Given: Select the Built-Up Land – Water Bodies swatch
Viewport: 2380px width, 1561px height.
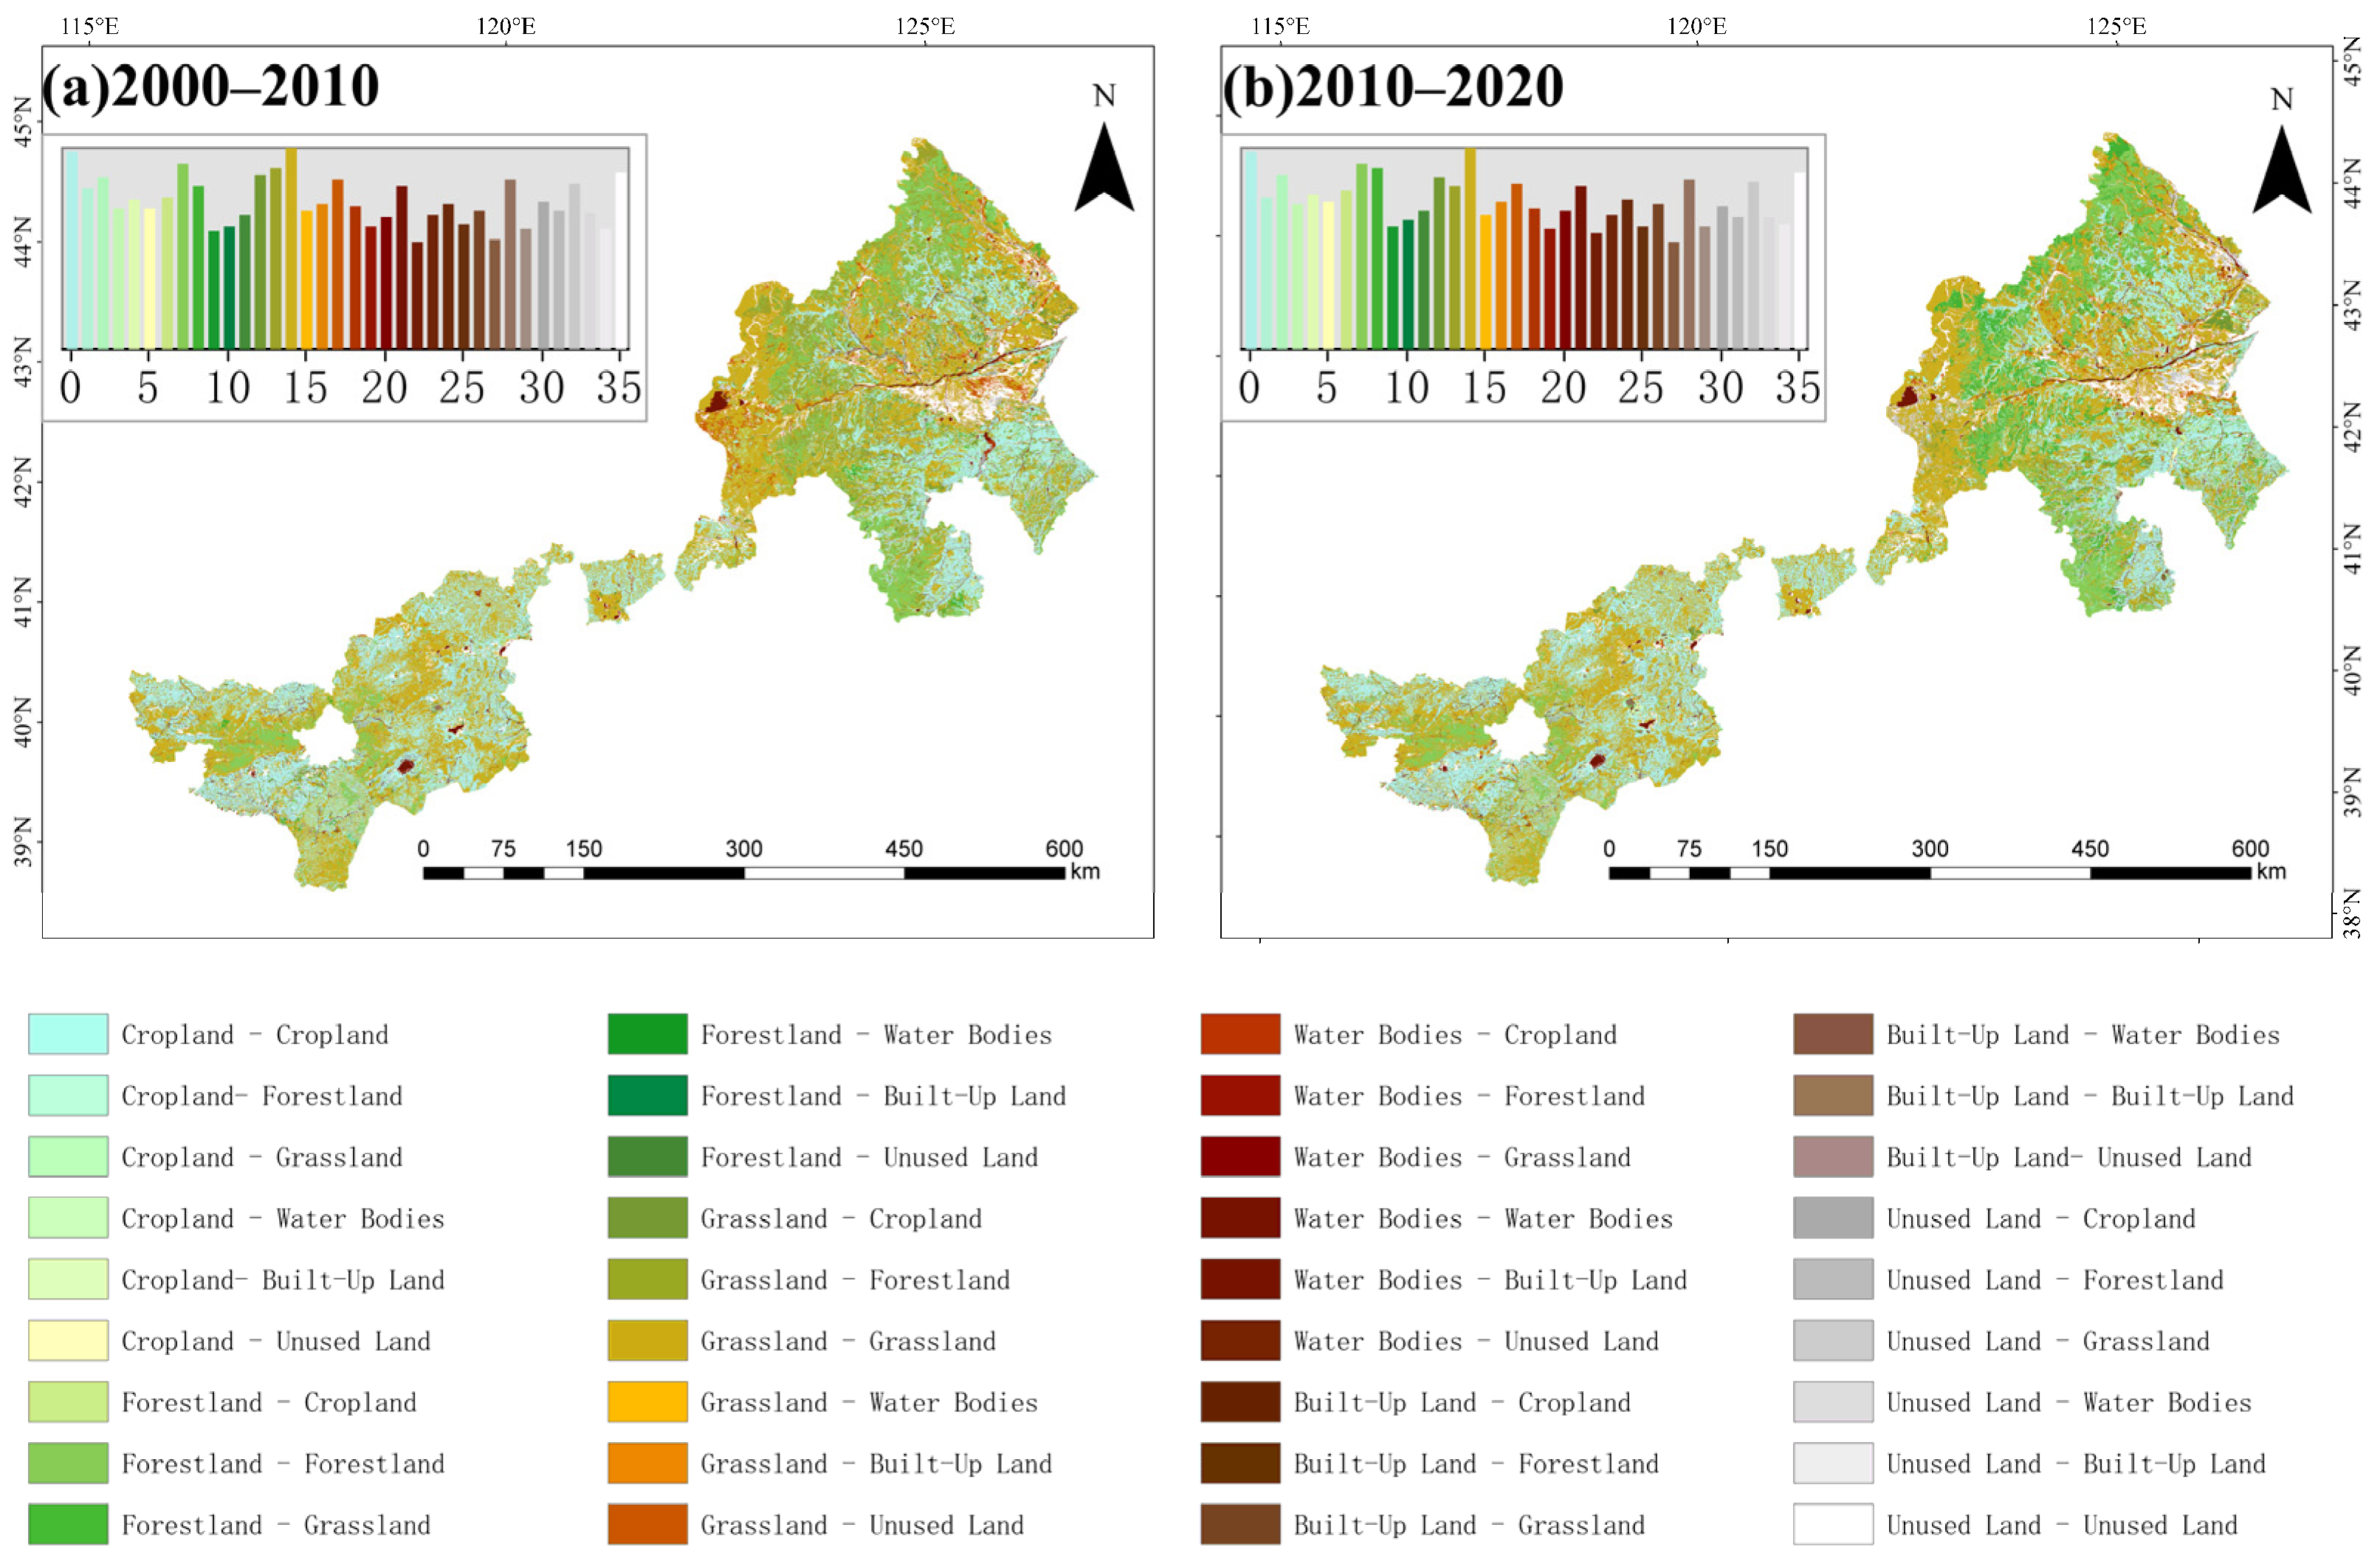Looking at the screenshot, I should point(1832,1033).
